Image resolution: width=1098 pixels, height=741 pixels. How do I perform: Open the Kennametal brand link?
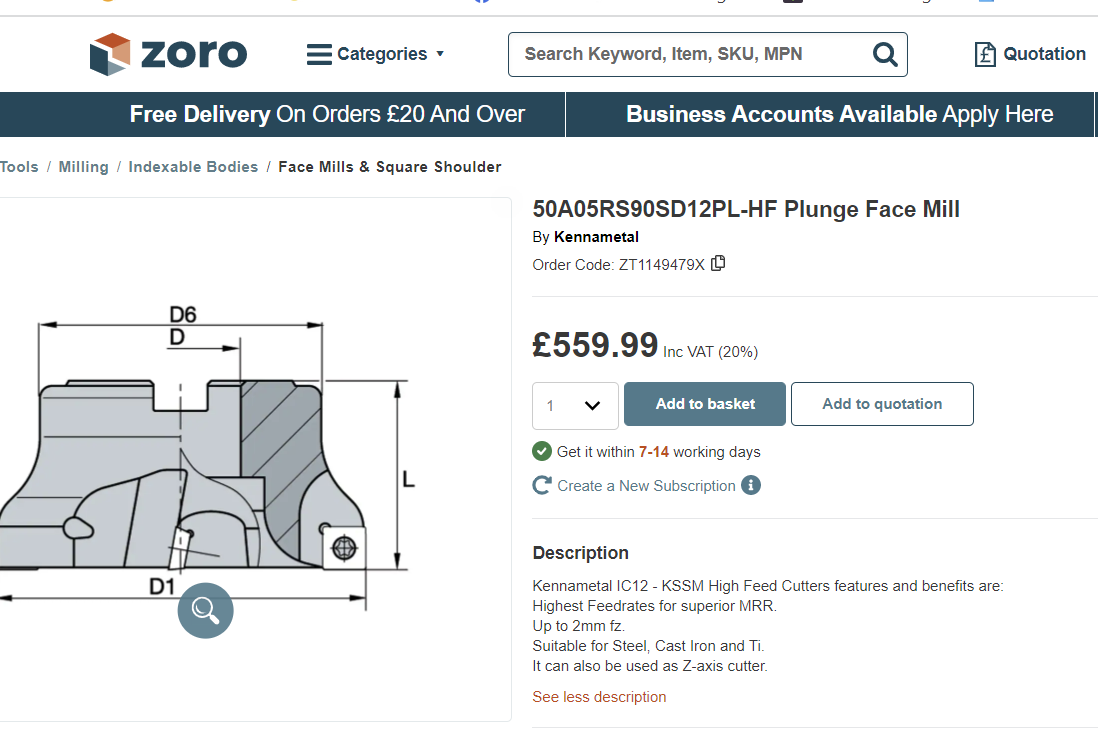596,237
